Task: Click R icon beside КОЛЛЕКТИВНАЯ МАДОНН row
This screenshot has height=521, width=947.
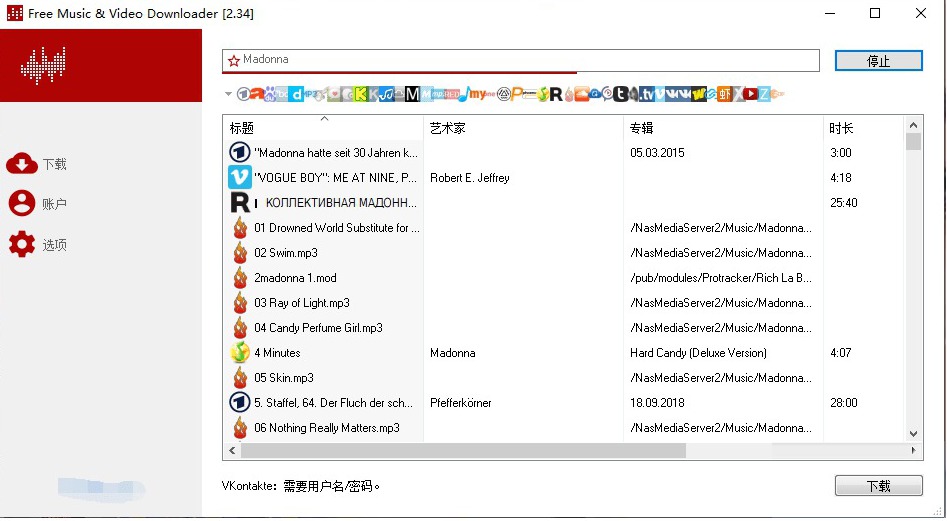Action: tap(240, 202)
